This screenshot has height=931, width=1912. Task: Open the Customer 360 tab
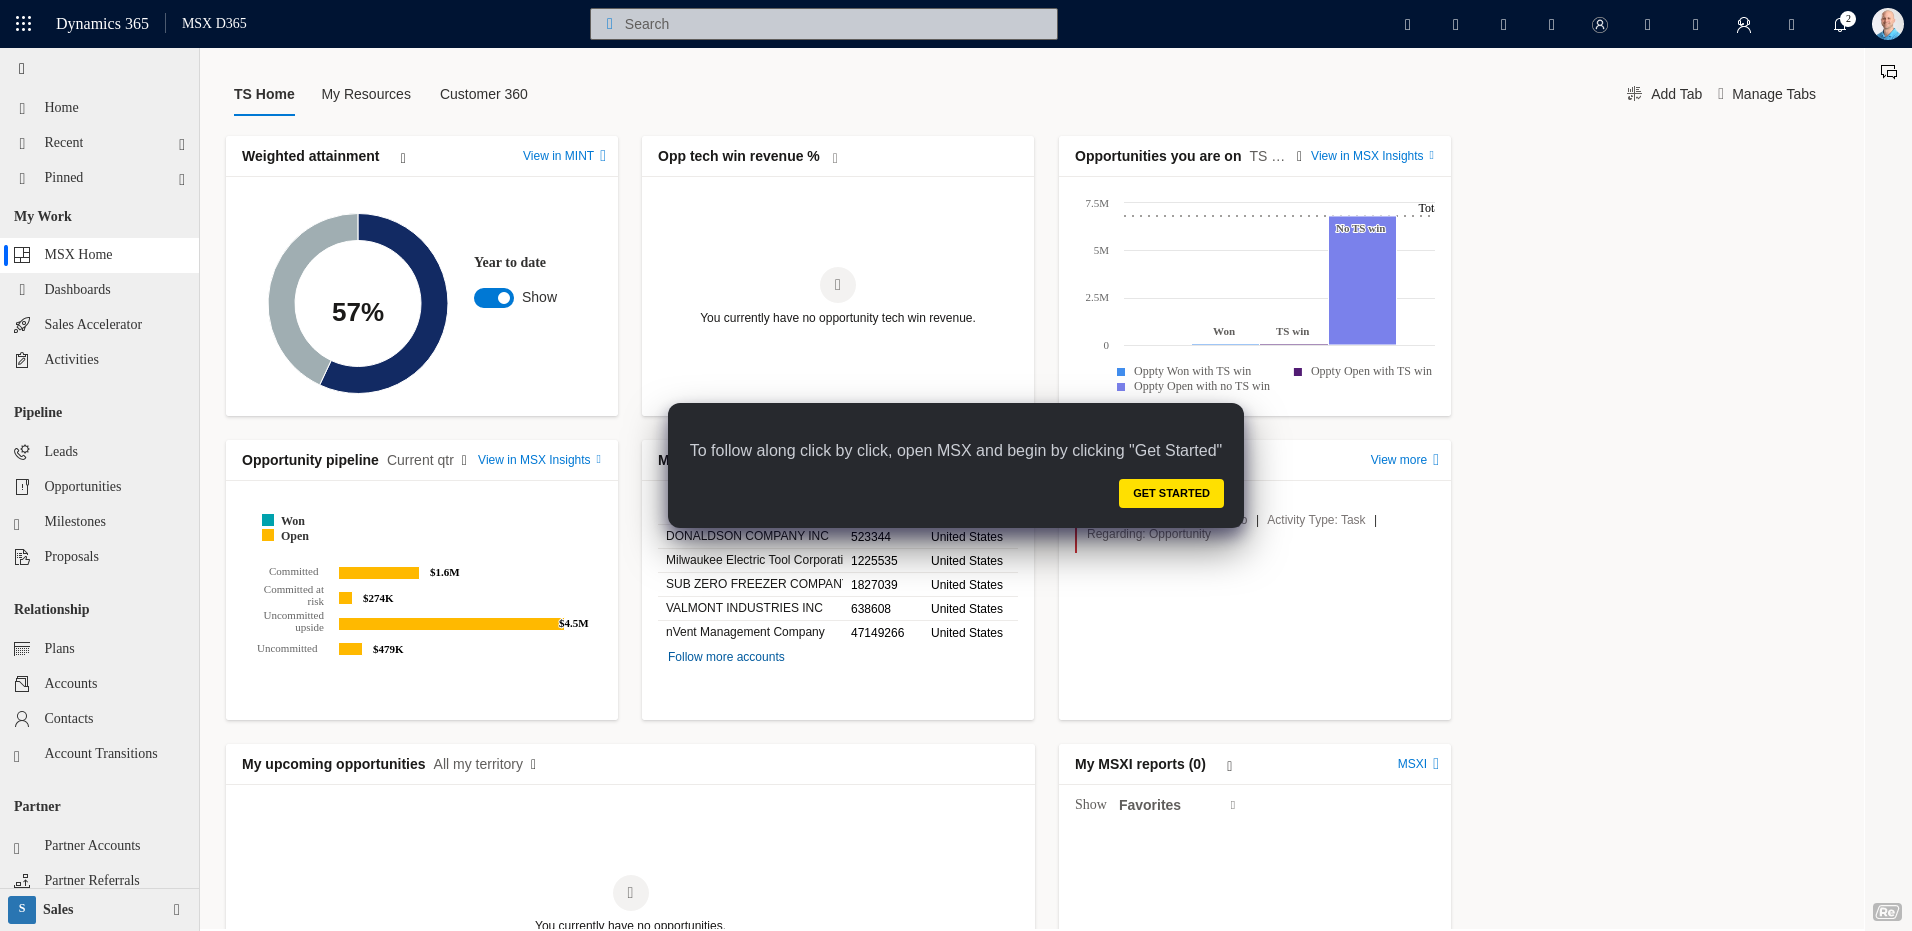[483, 94]
